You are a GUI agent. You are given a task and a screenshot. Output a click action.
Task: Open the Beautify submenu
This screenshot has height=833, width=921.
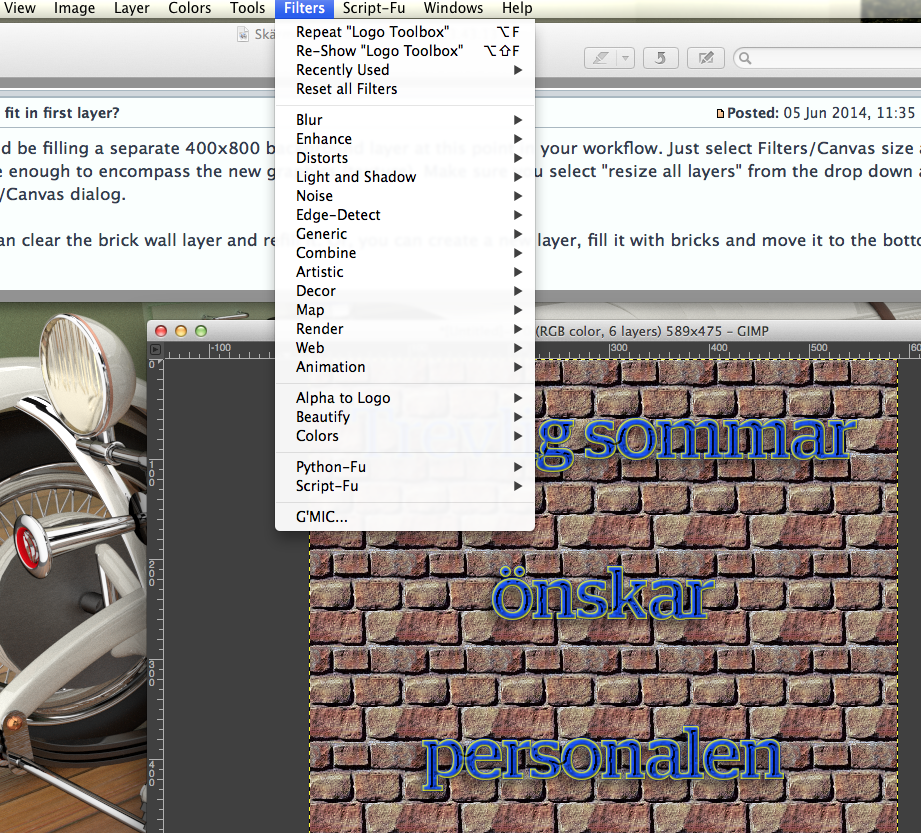pos(405,416)
